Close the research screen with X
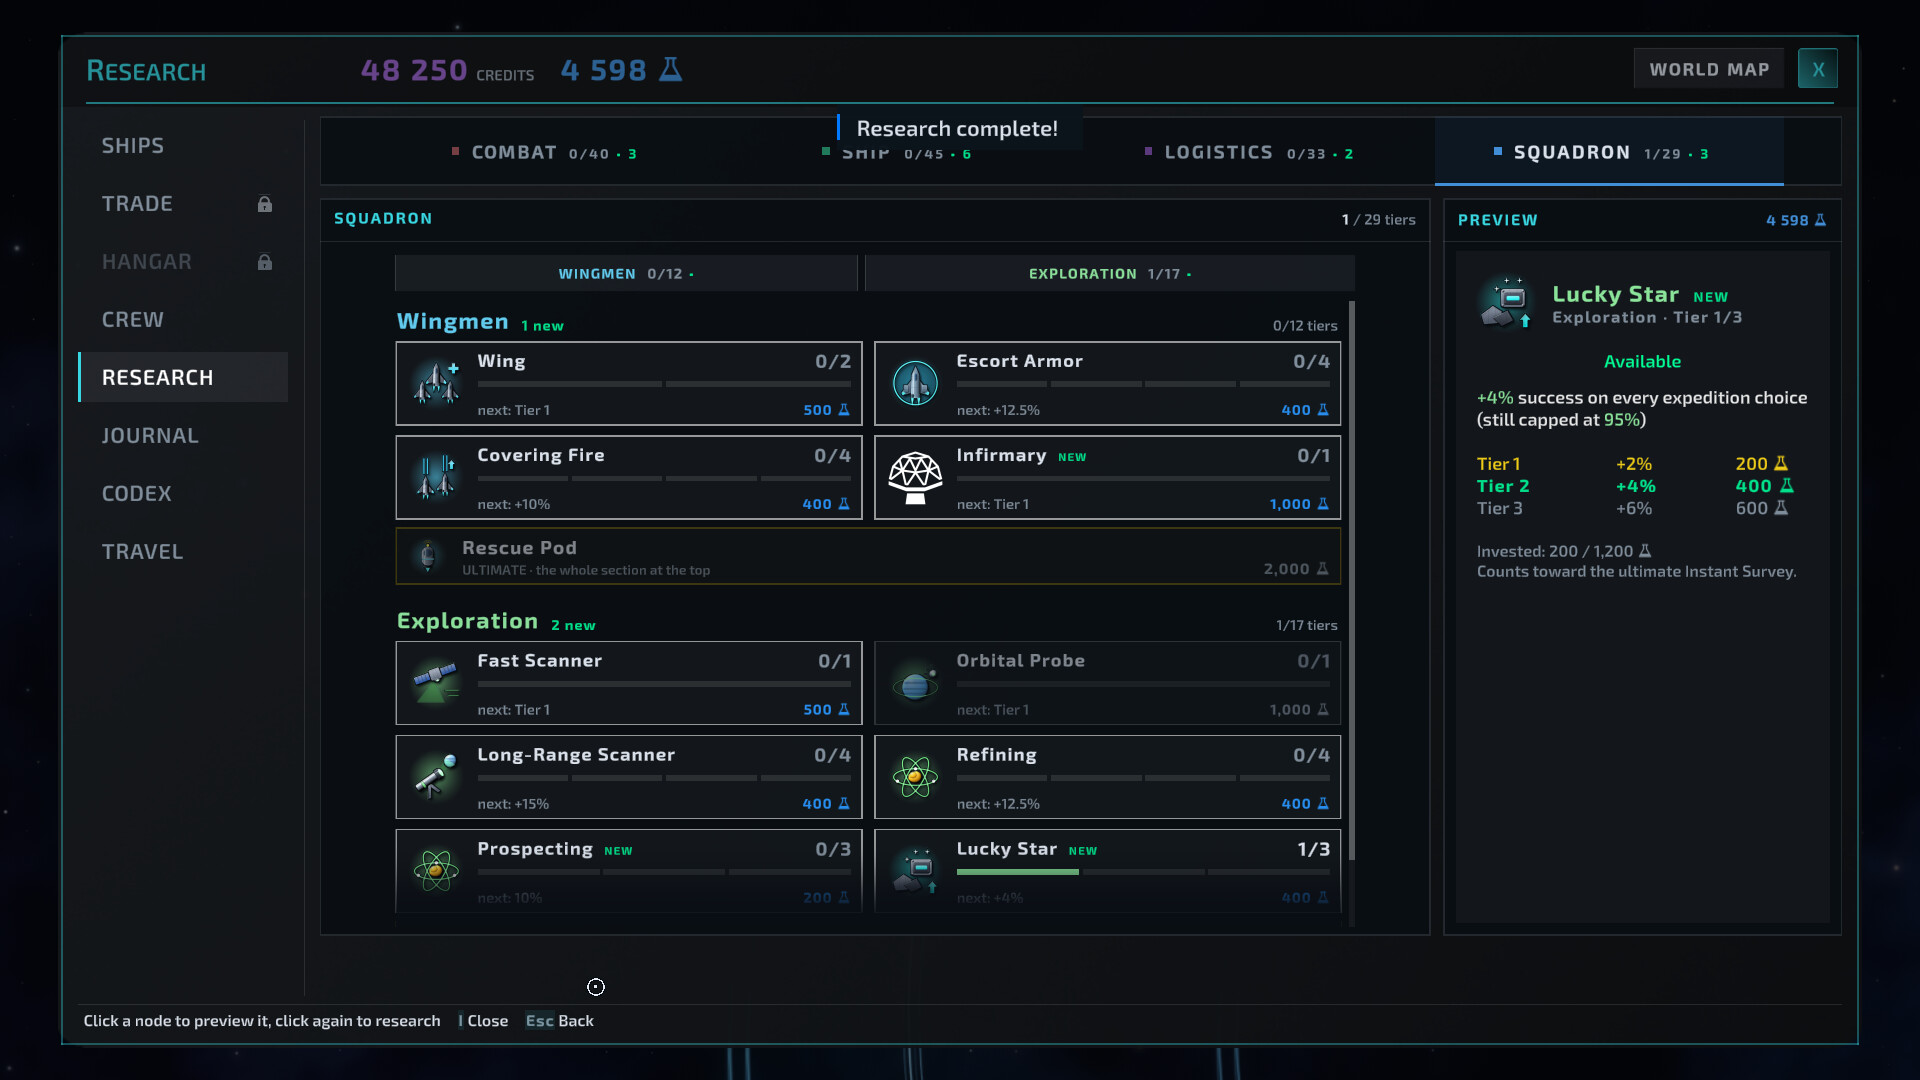 tap(1818, 69)
